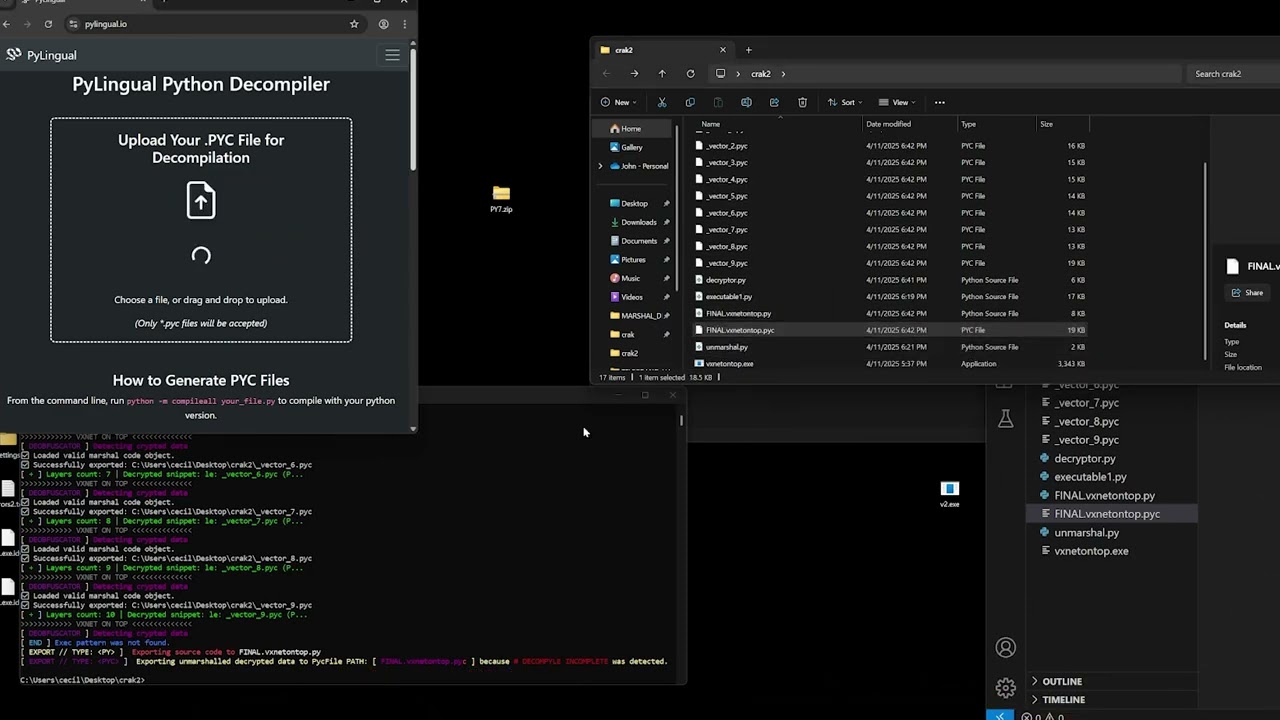Open Documents in Explorer quick access
This screenshot has height=720, width=1280.
click(638, 241)
